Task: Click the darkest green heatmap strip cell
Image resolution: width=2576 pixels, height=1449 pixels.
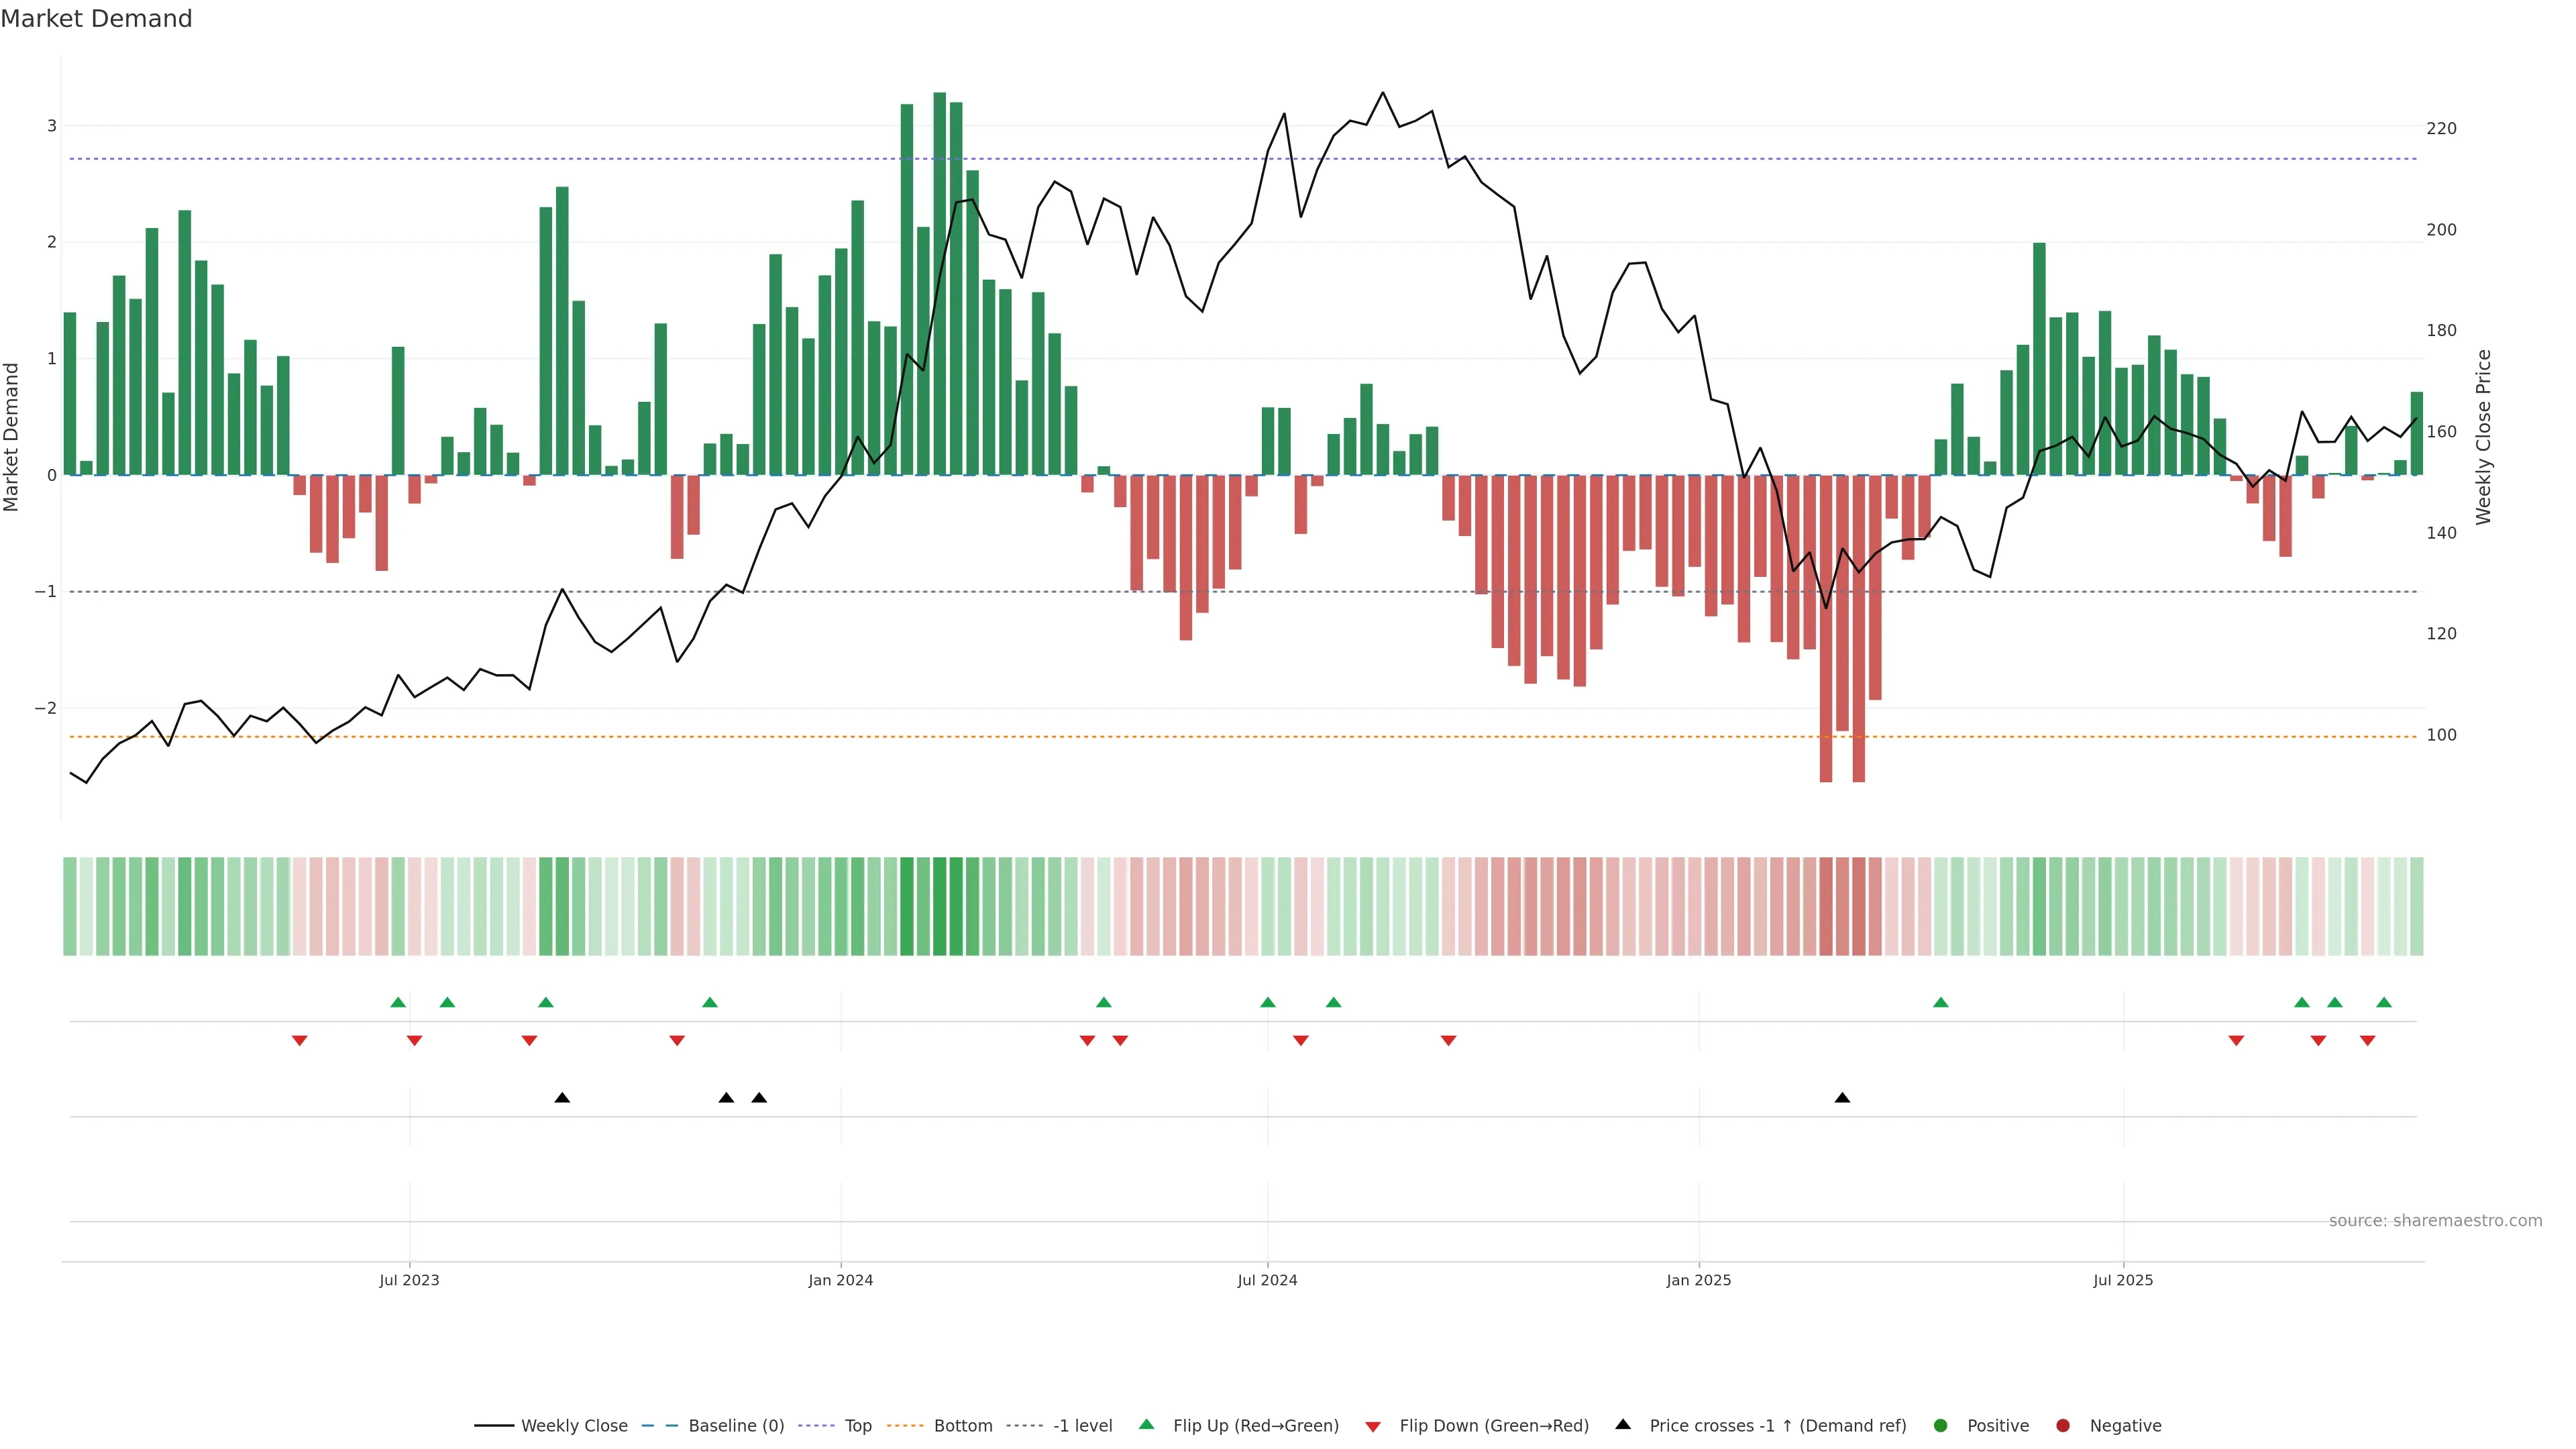Action: pyautogui.click(x=940, y=906)
